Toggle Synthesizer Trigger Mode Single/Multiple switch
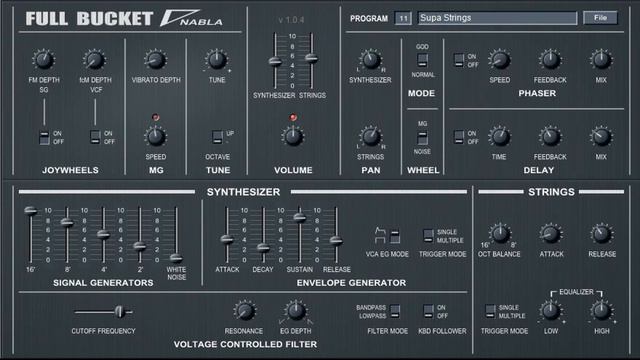This screenshot has height=360, width=640. pyautogui.click(x=428, y=236)
